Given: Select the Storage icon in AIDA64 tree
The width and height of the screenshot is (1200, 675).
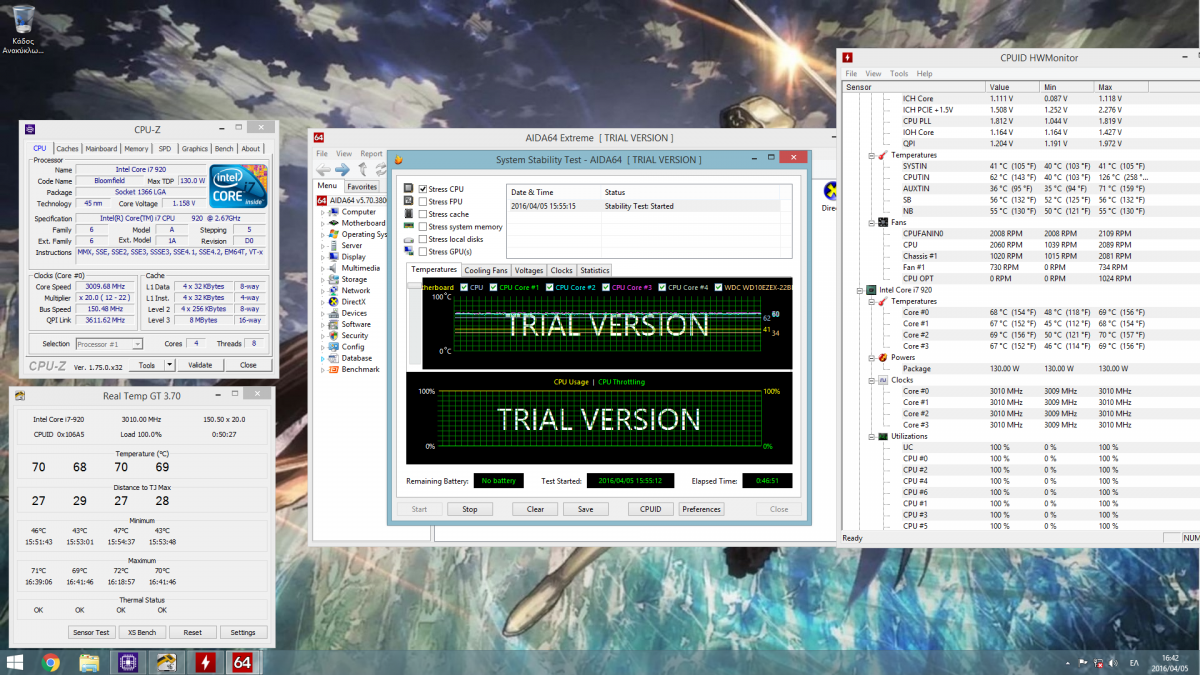Looking at the screenshot, I should coord(333,279).
